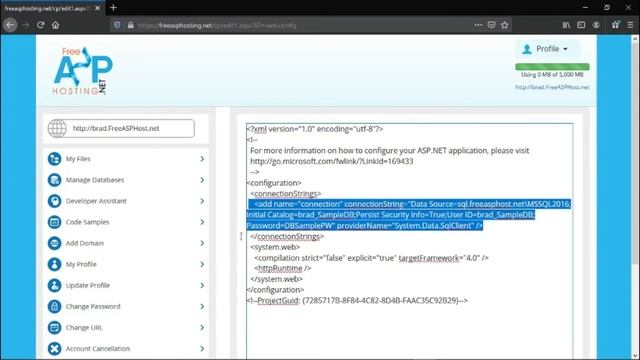This screenshot has height=360, width=640.
Task: Open the tracking protection shield icon
Action: 117,25
